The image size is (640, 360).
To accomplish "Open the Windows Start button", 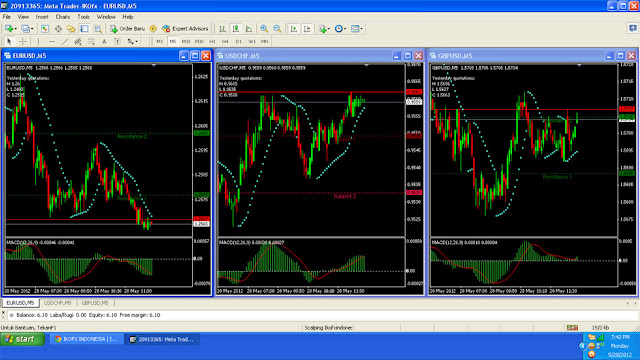I will tap(22, 339).
